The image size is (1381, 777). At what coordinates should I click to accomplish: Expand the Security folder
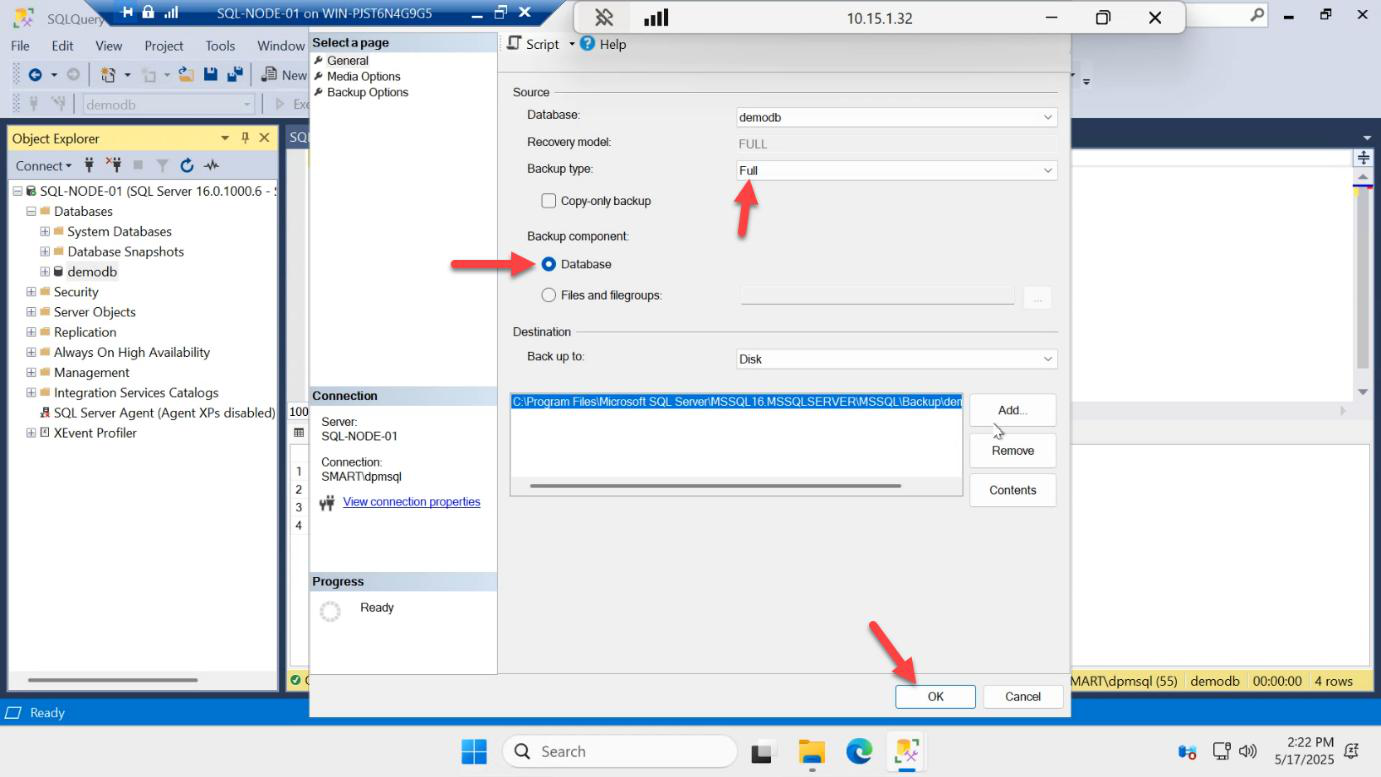(31, 292)
